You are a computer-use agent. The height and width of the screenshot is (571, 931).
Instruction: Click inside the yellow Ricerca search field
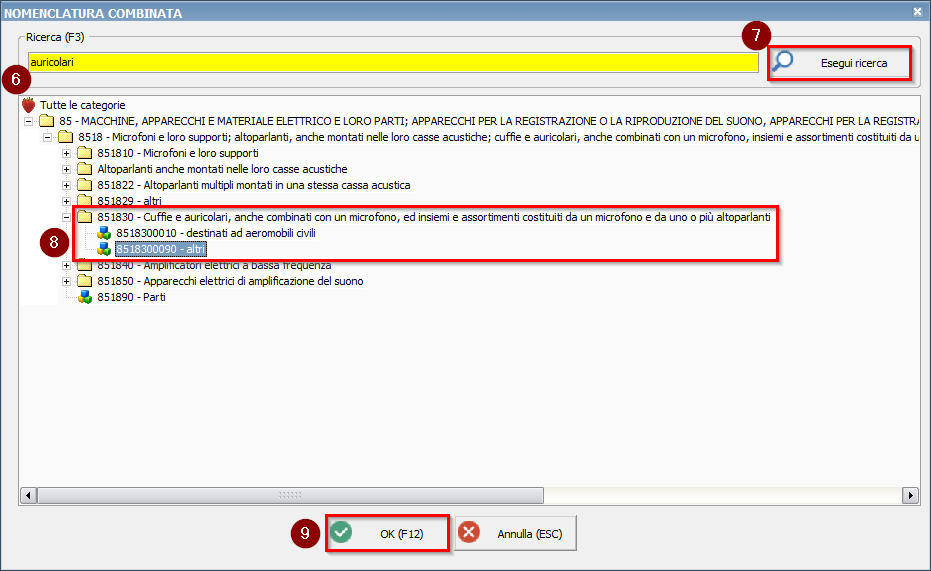click(x=390, y=62)
